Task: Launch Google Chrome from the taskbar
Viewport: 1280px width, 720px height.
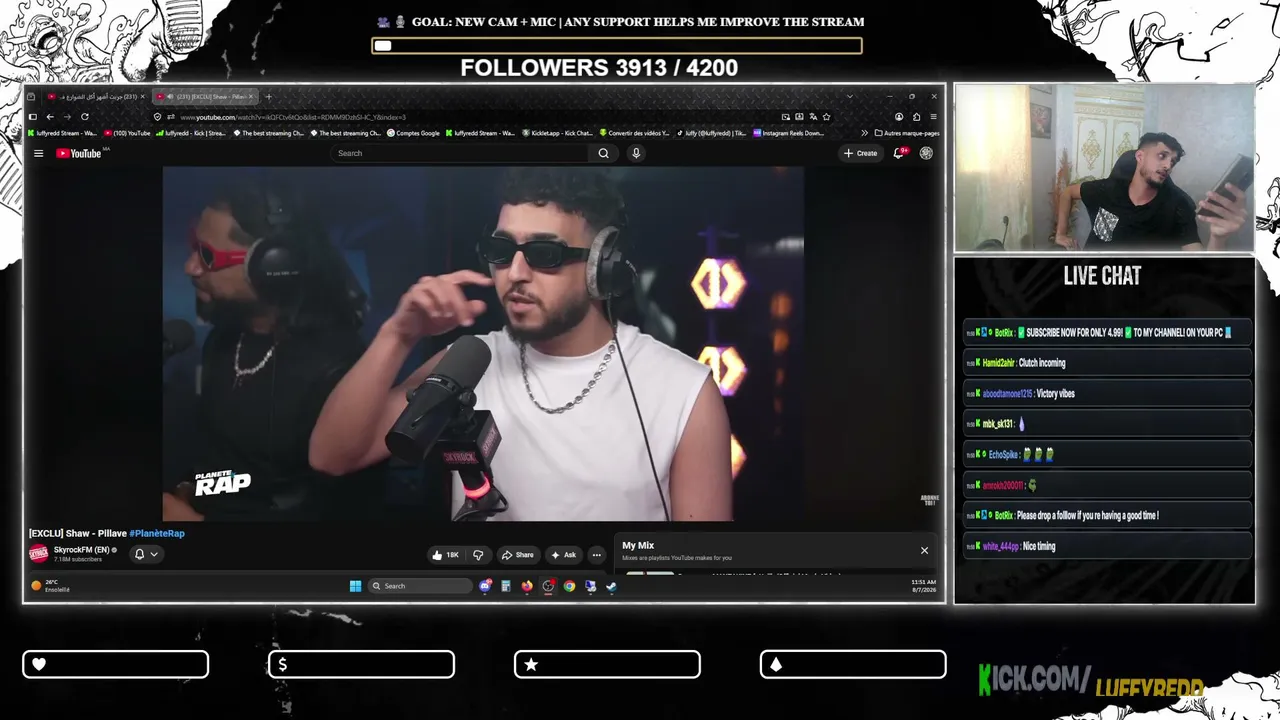Action: tap(569, 586)
